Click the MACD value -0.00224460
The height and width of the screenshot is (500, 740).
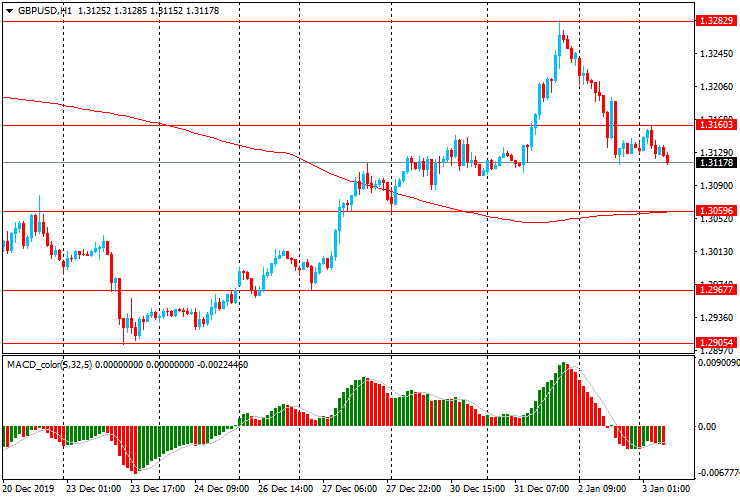(x=223, y=364)
